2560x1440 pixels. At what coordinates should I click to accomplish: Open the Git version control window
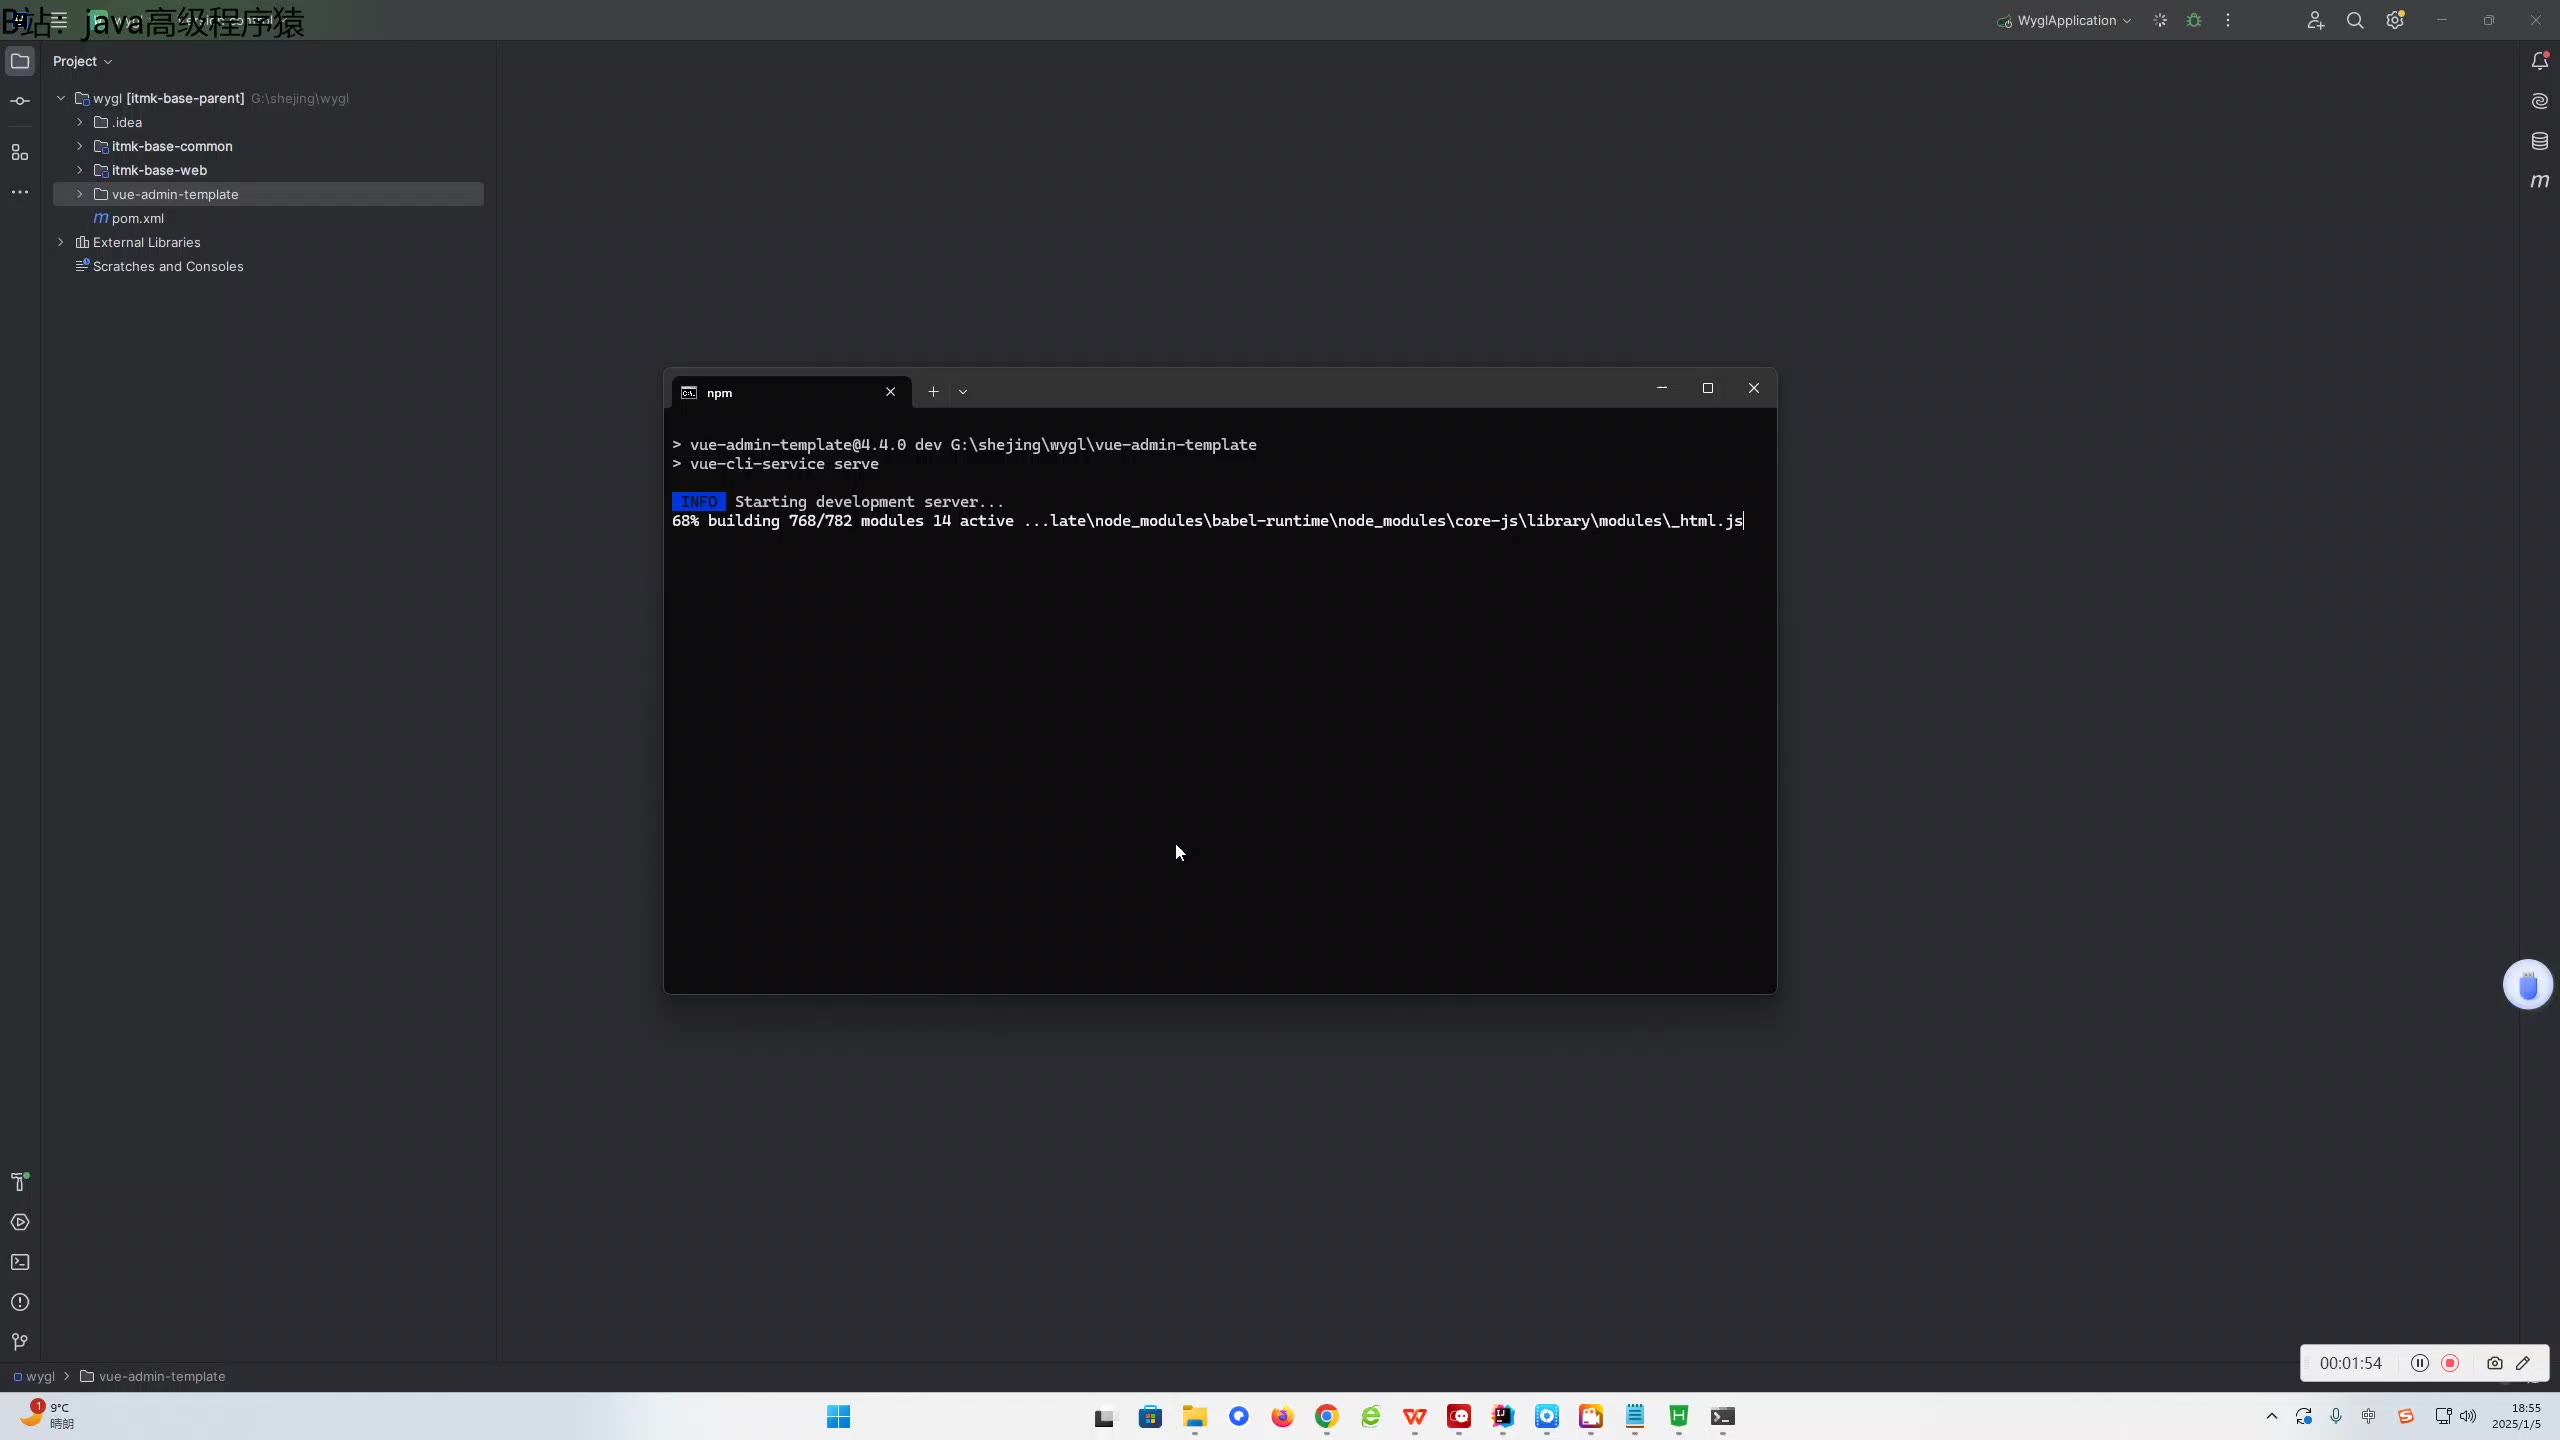pos(20,1342)
